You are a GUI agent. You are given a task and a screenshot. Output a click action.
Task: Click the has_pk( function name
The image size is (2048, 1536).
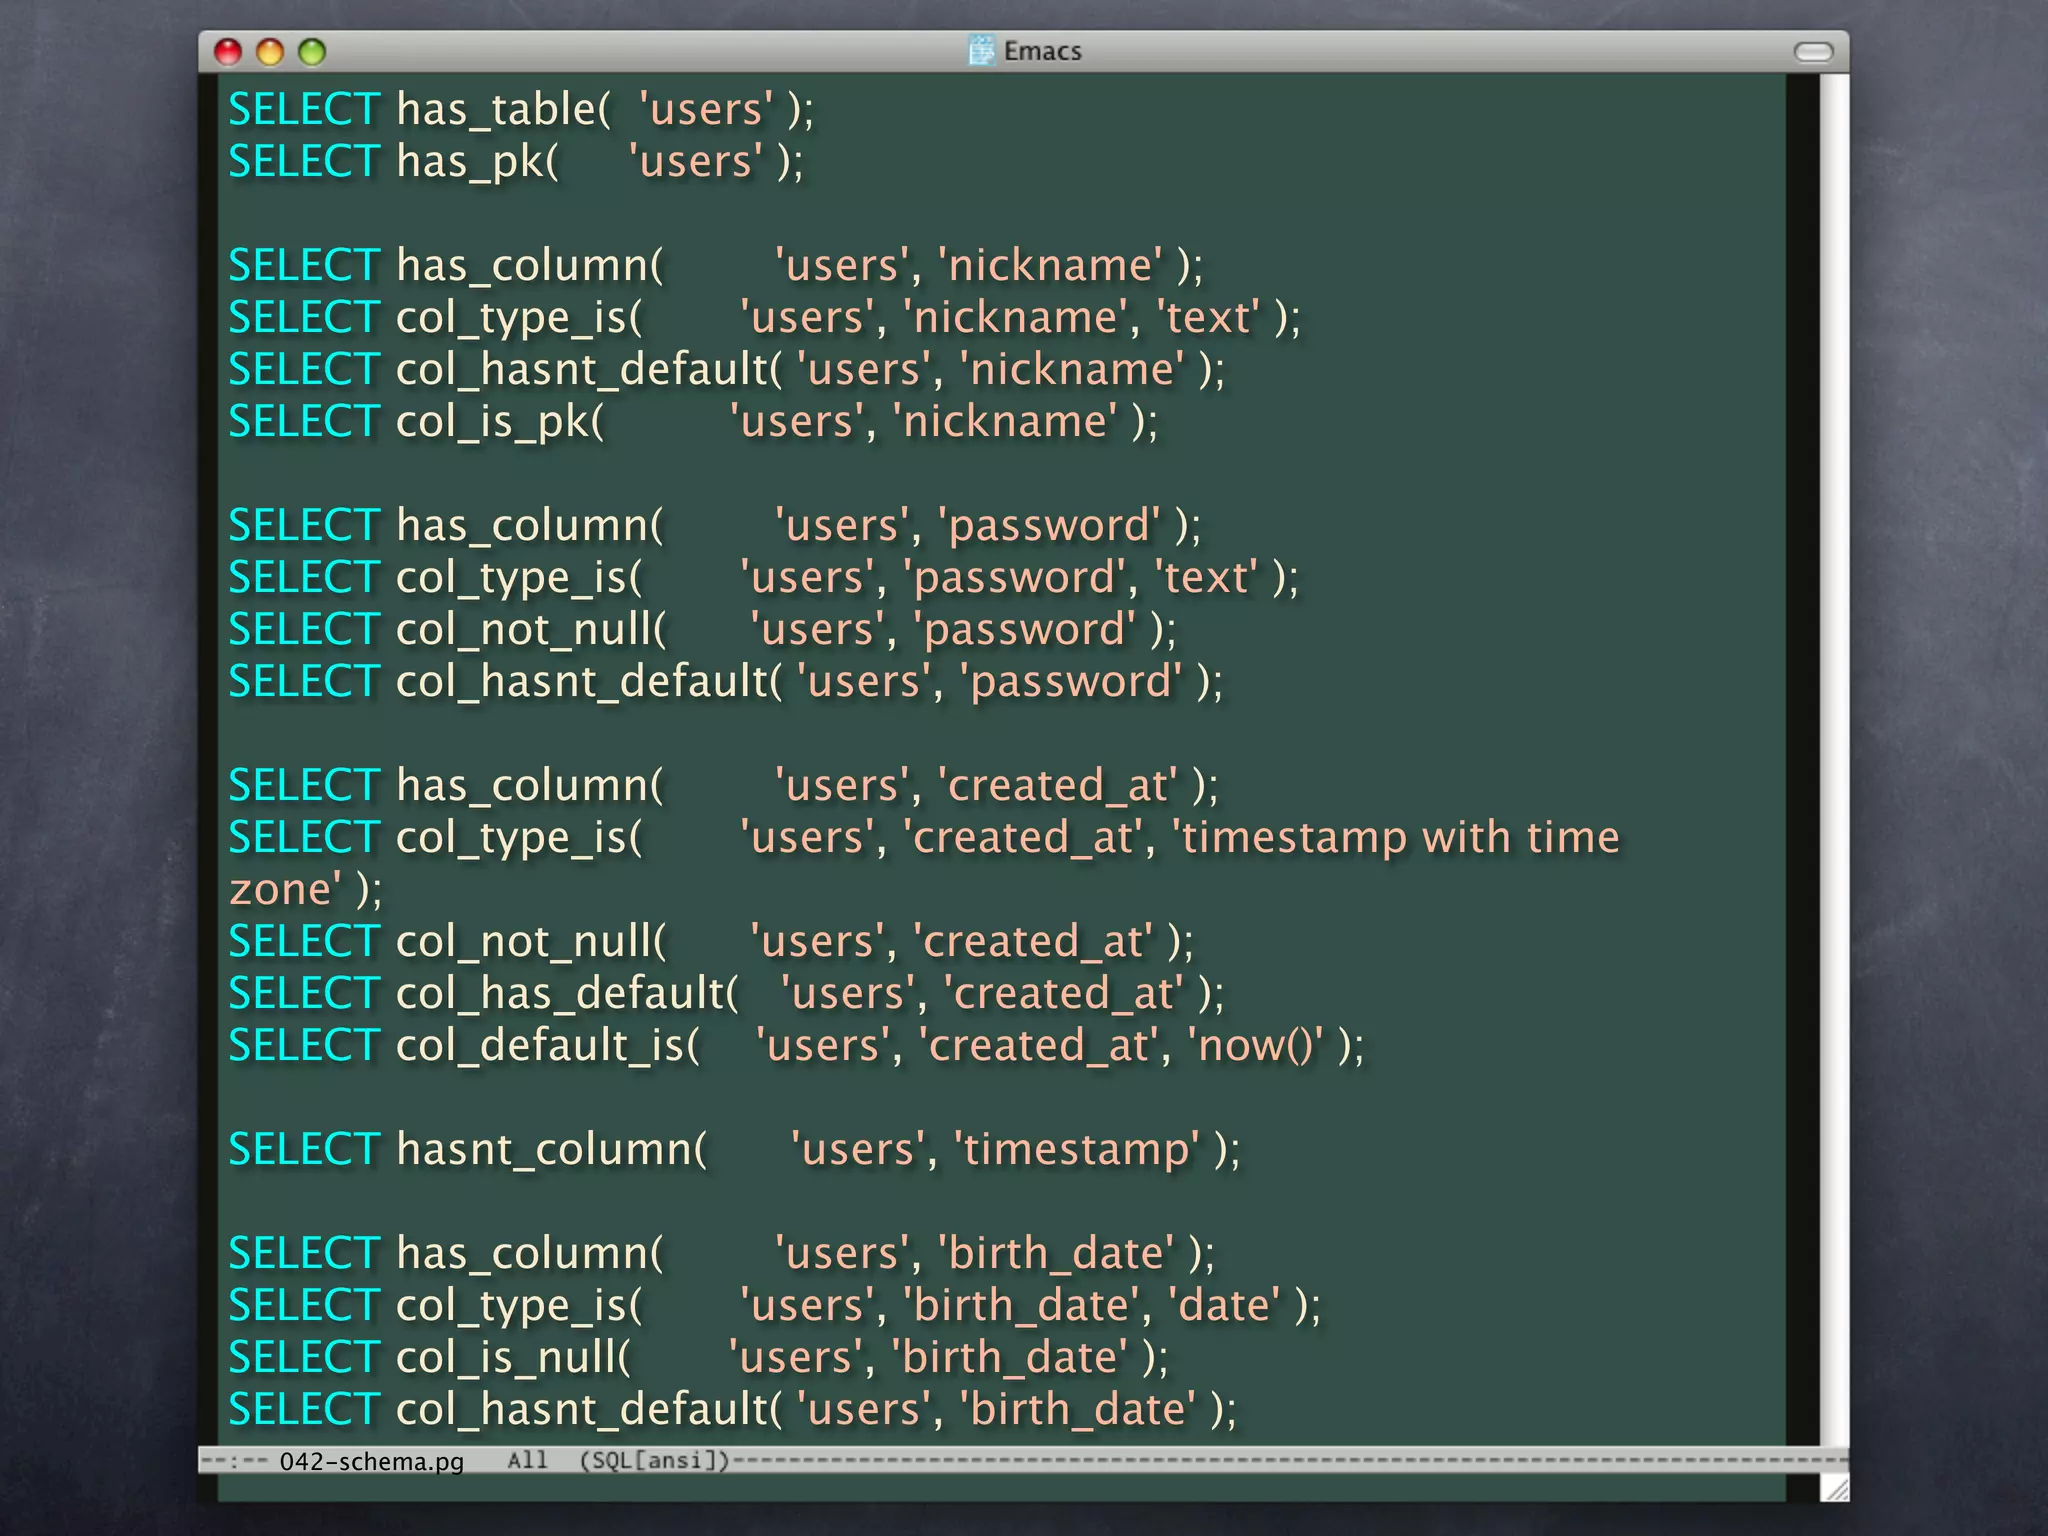pyautogui.click(x=477, y=162)
